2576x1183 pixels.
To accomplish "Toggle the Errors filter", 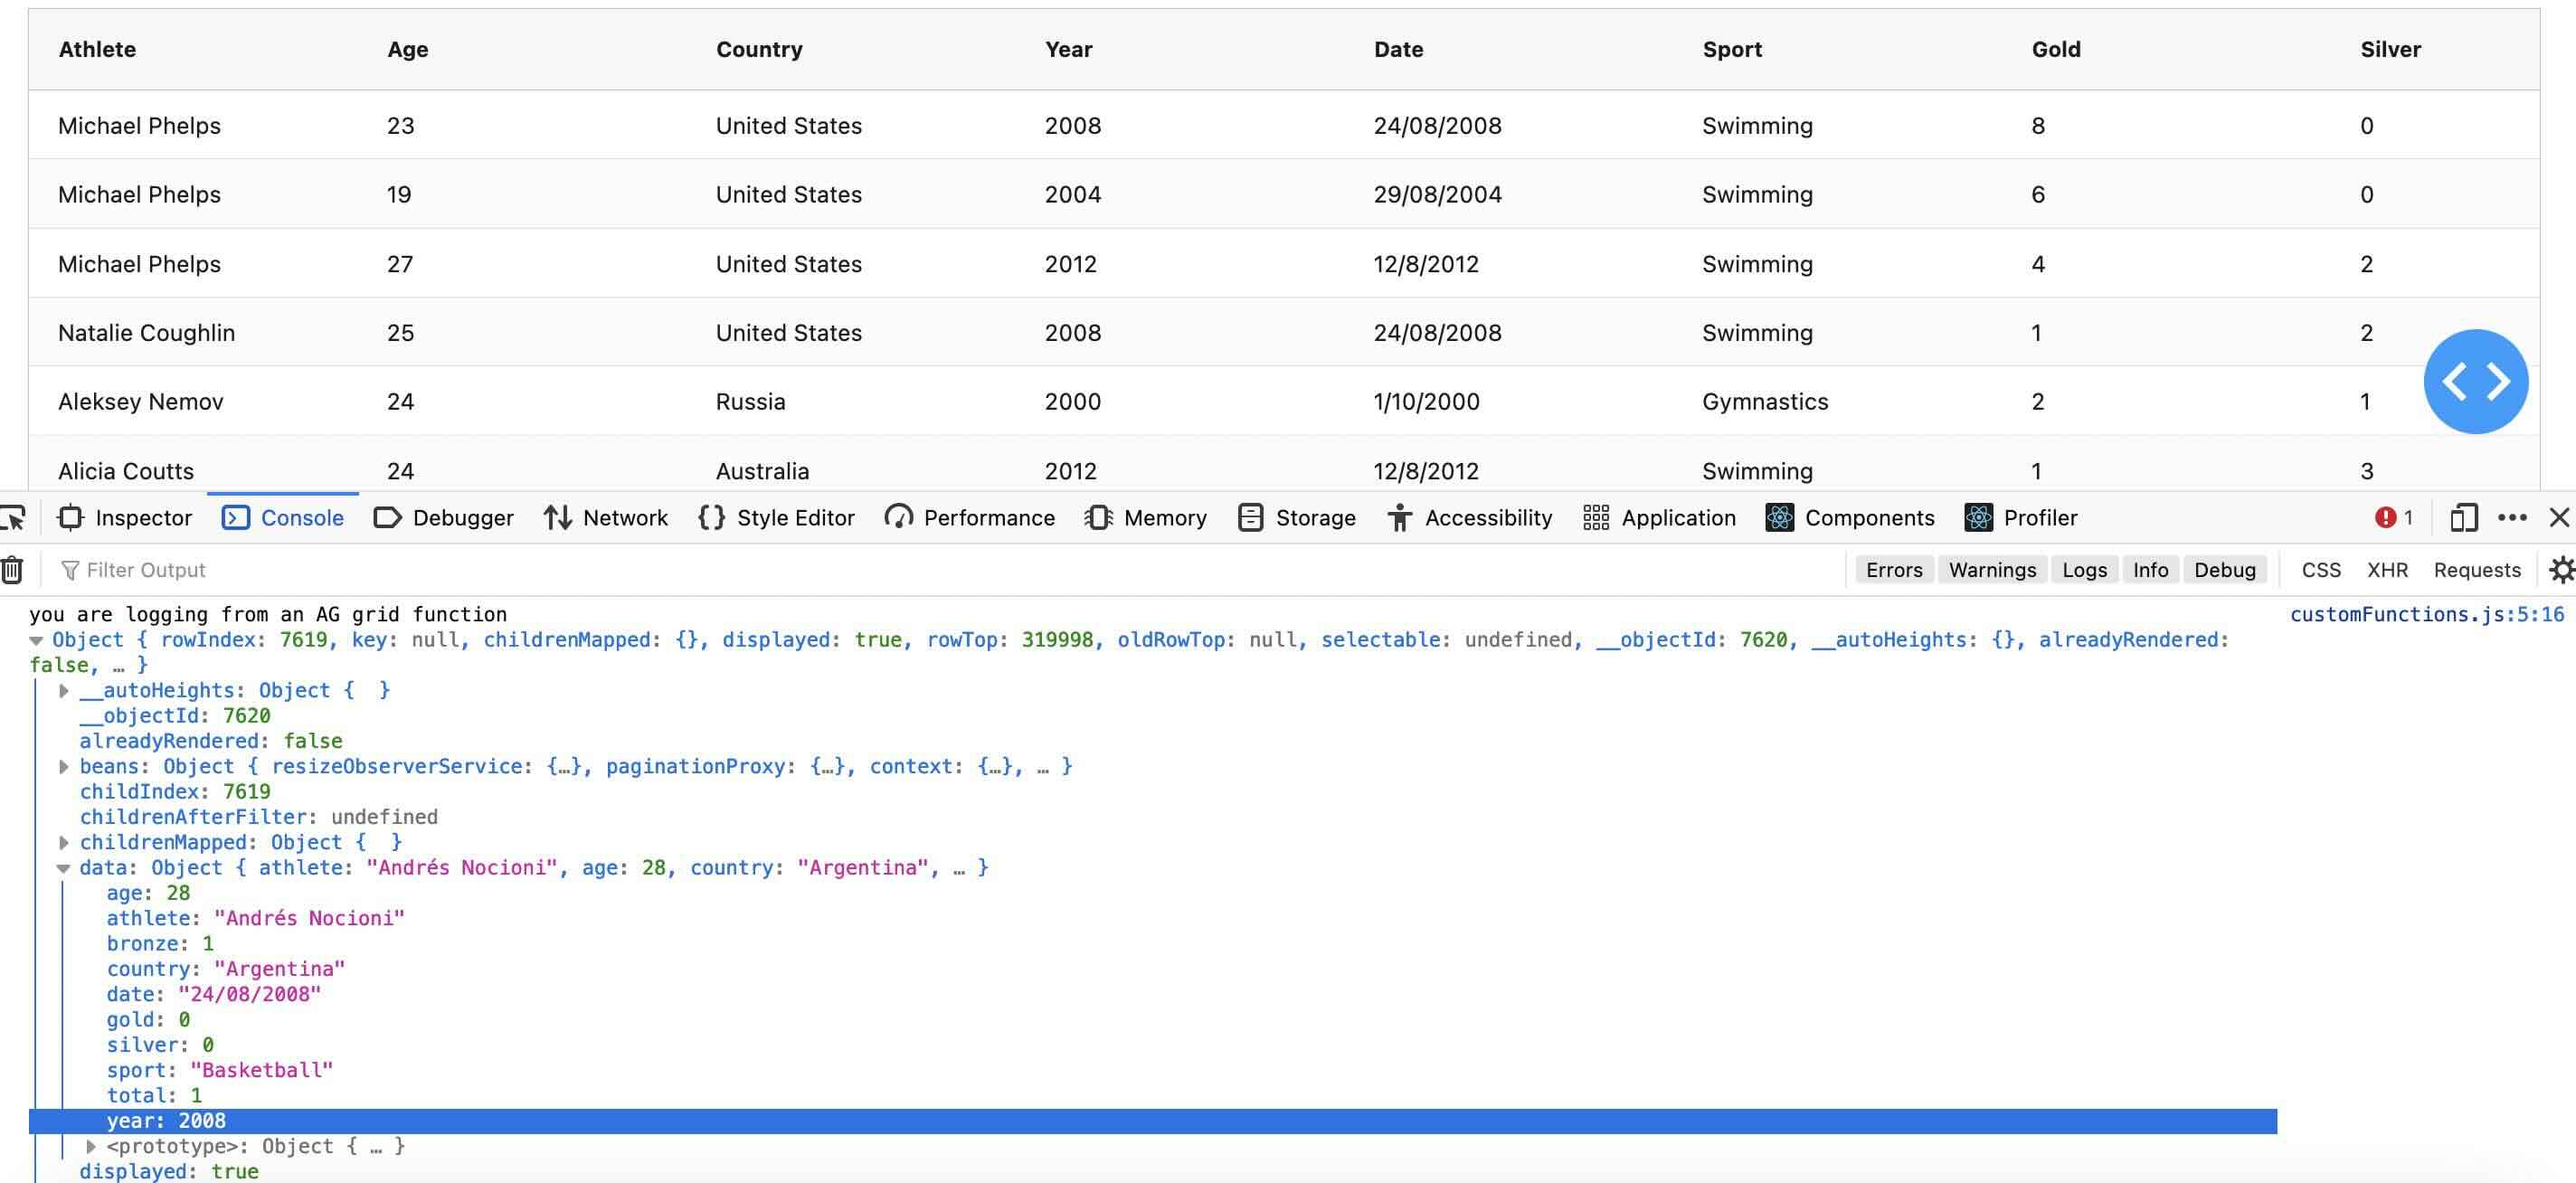I will pos(1893,569).
